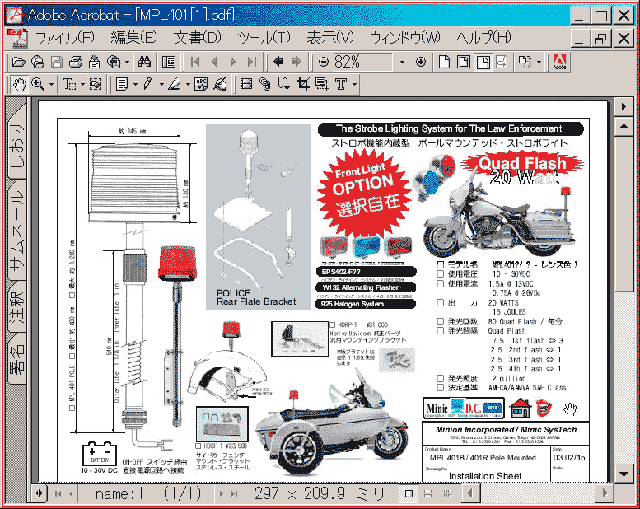640x509 pixels.
Task: Click the Open Web Page icon
Action: click(x=38, y=62)
